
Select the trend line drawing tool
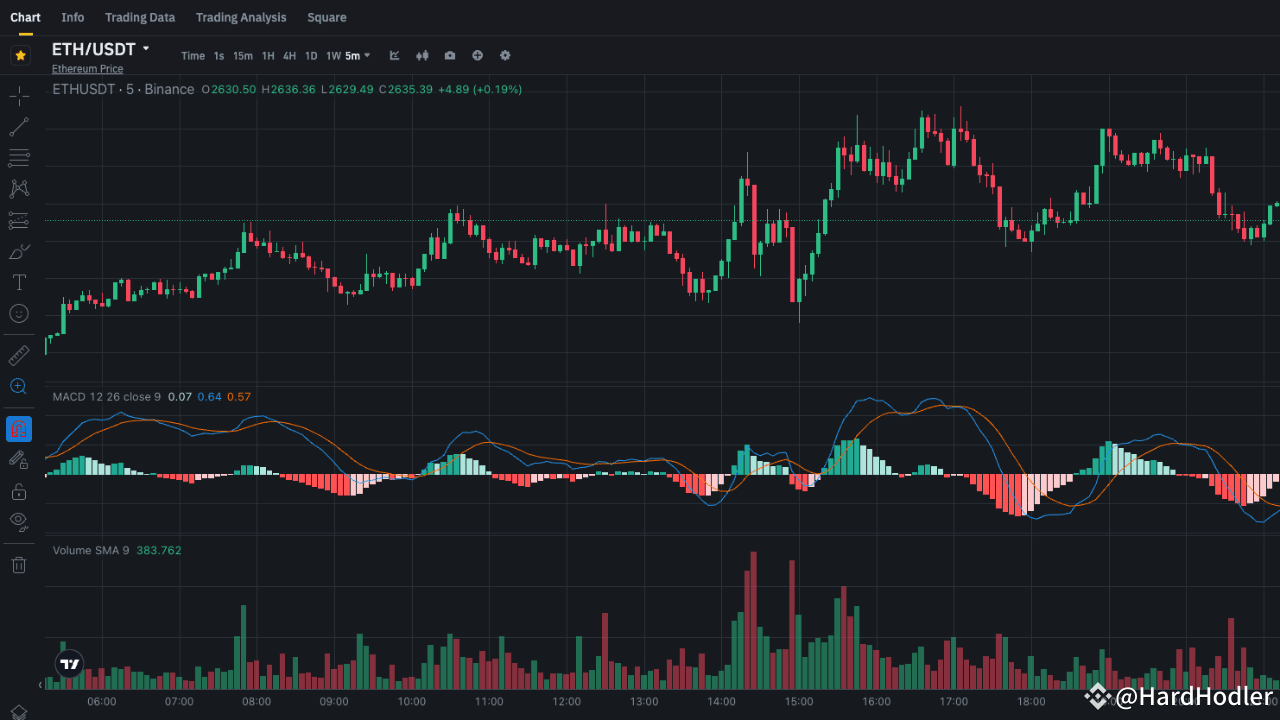pyautogui.click(x=18, y=125)
